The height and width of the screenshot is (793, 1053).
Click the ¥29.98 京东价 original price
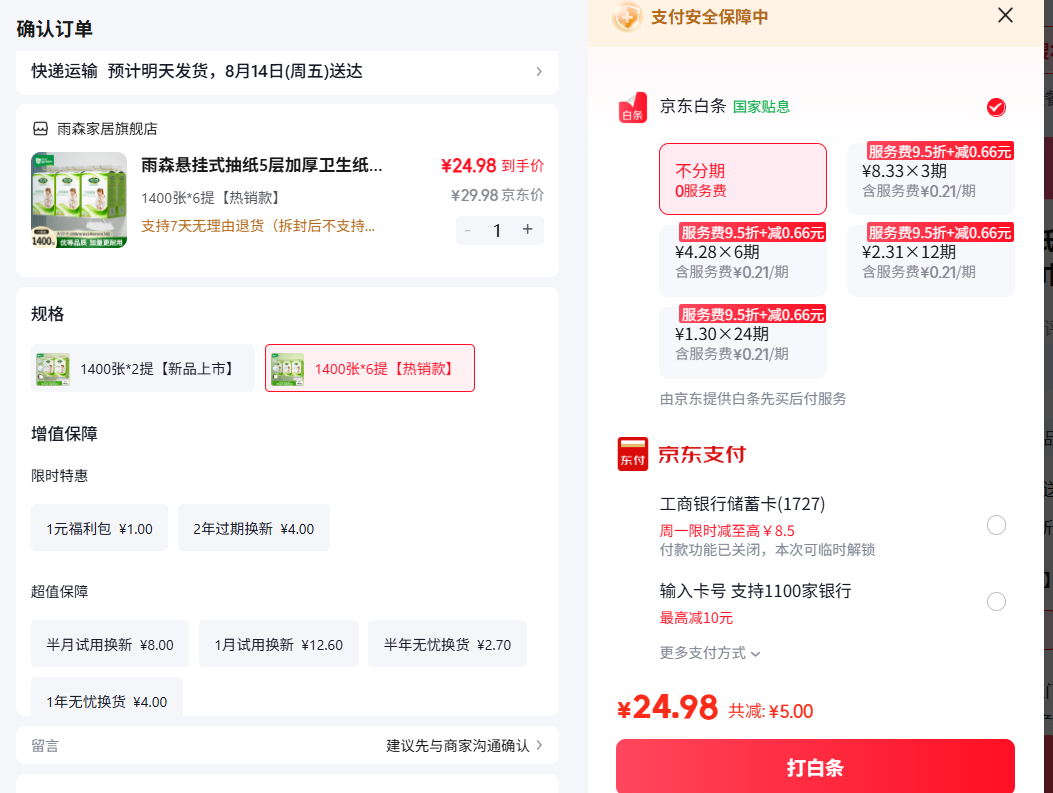(497, 195)
